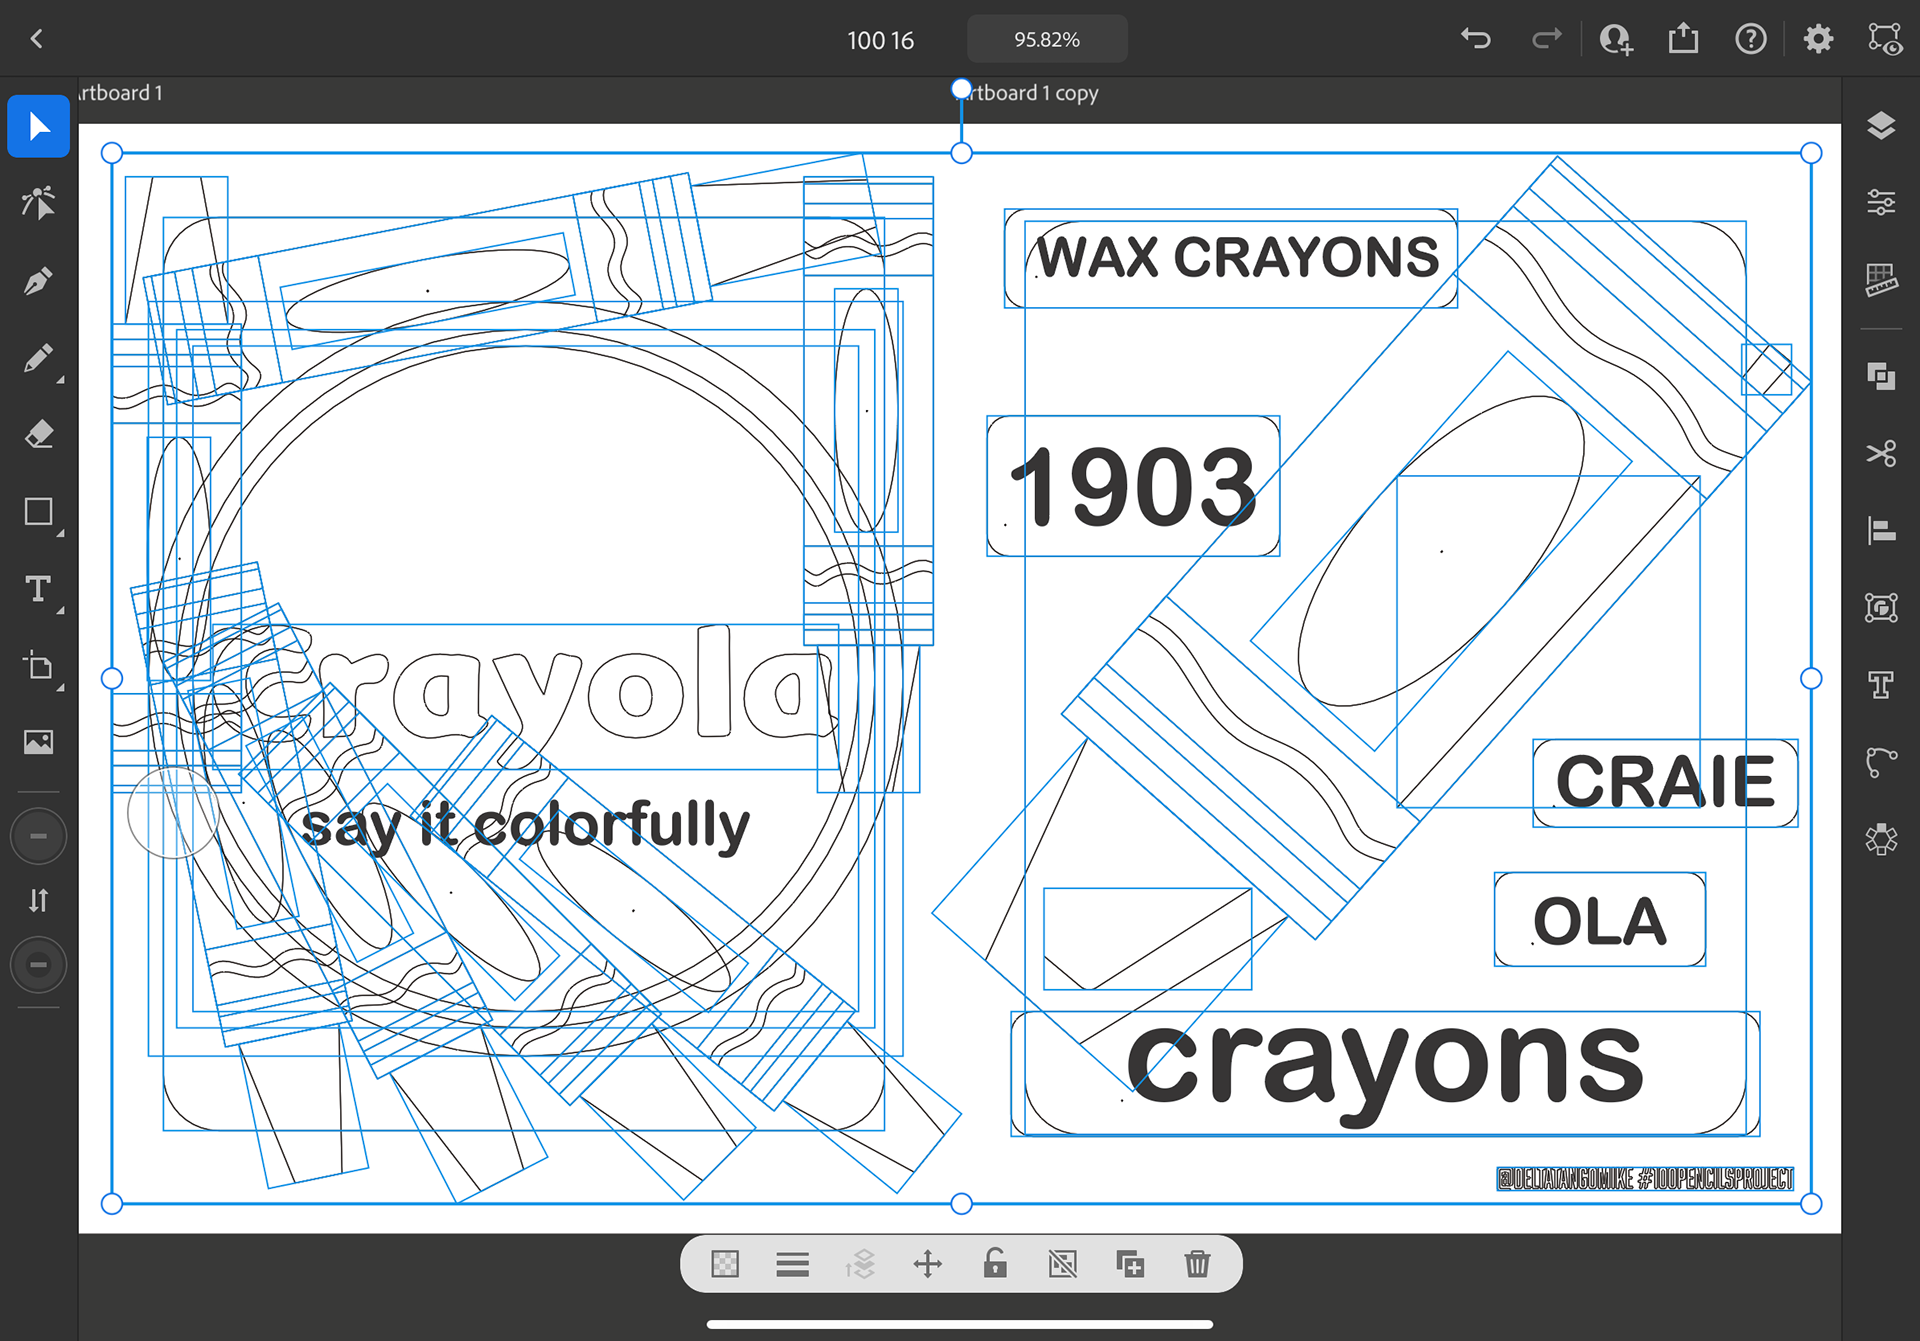
Task: Toggle hide selection crossed icon
Action: click(x=1063, y=1264)
